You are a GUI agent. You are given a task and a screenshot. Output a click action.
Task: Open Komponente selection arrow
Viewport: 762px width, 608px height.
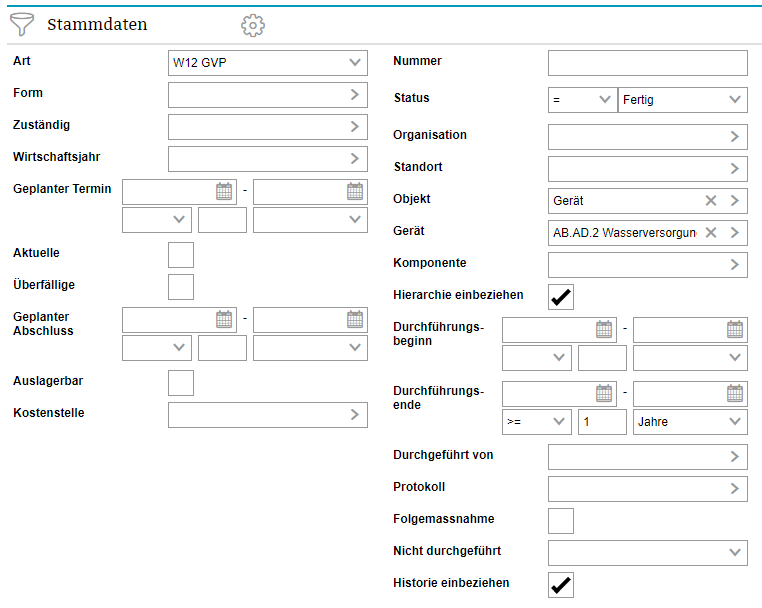point(735,264)
